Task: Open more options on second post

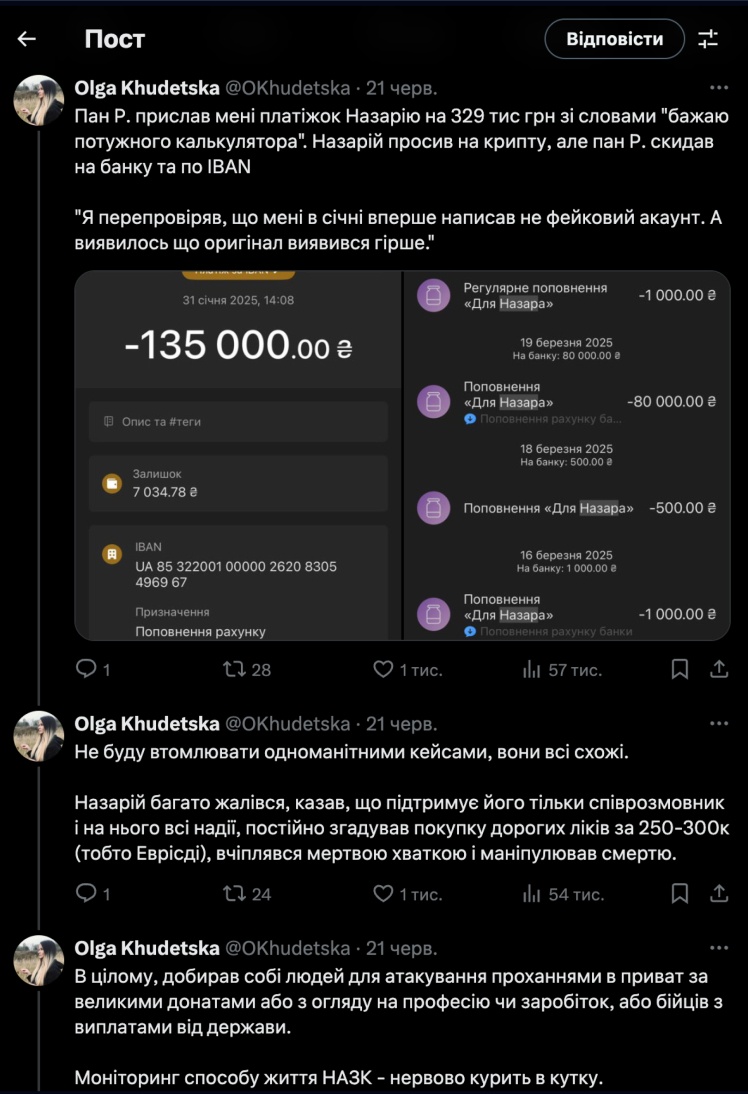Action: pyautogui.click(x=718, y=723)
